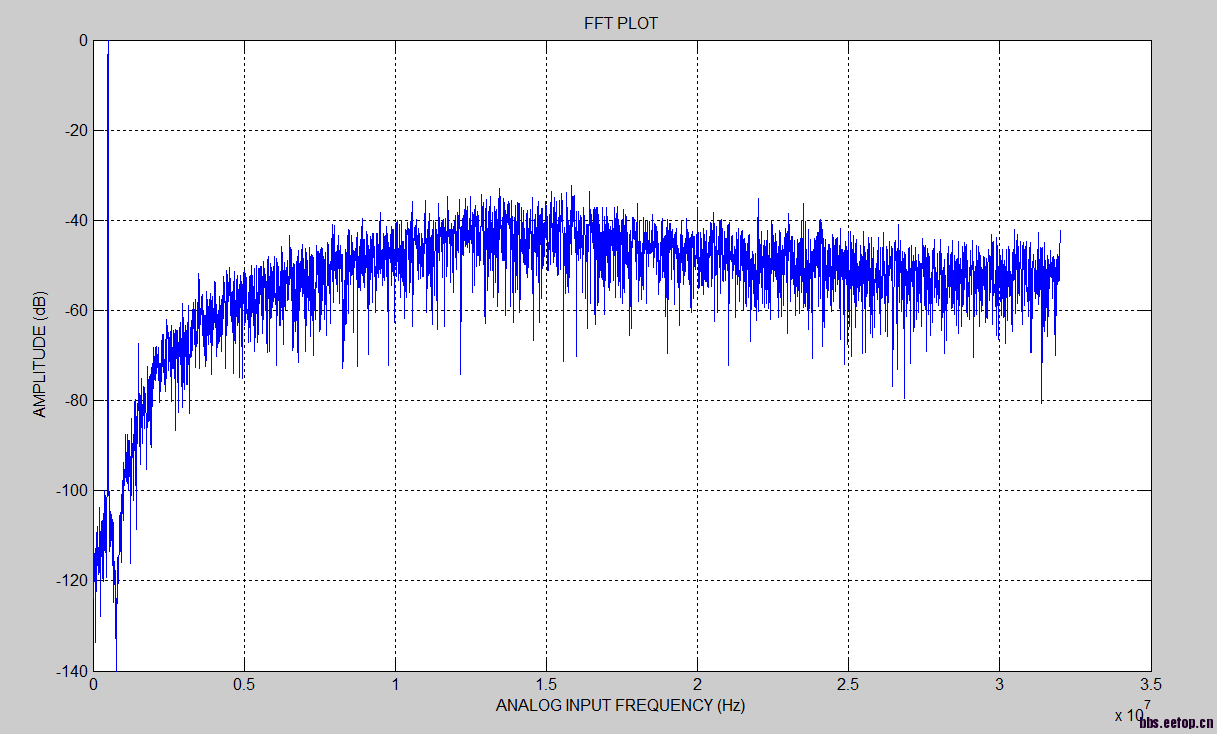Click the ANALOG INPUT FREQUENCY (Hz) axis label

[x=620, y=705]
